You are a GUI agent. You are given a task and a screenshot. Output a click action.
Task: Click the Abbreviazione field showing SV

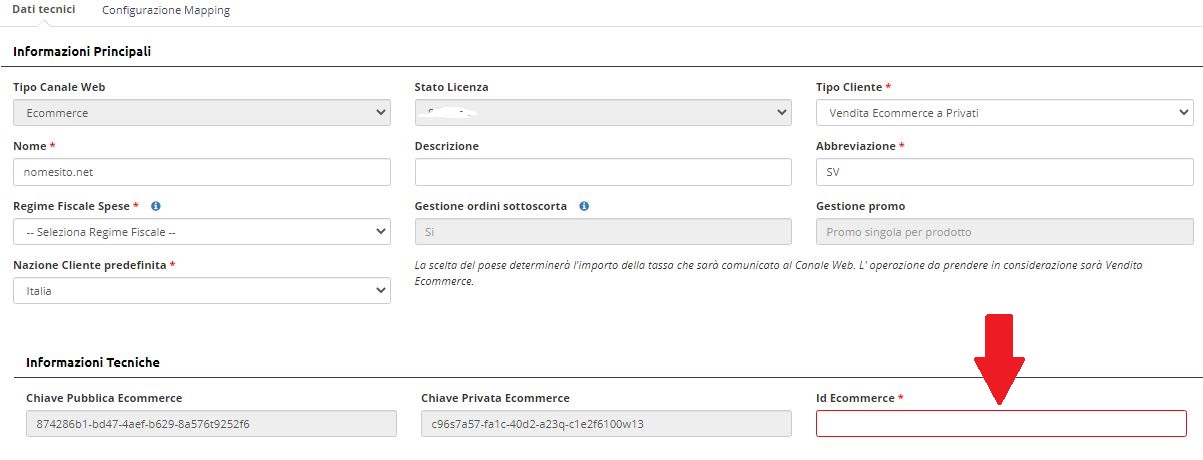[1004, 172]
